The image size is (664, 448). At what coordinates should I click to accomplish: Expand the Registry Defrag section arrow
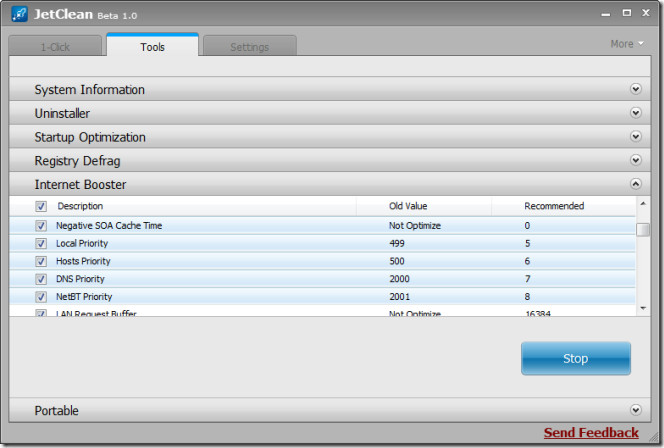636,160
